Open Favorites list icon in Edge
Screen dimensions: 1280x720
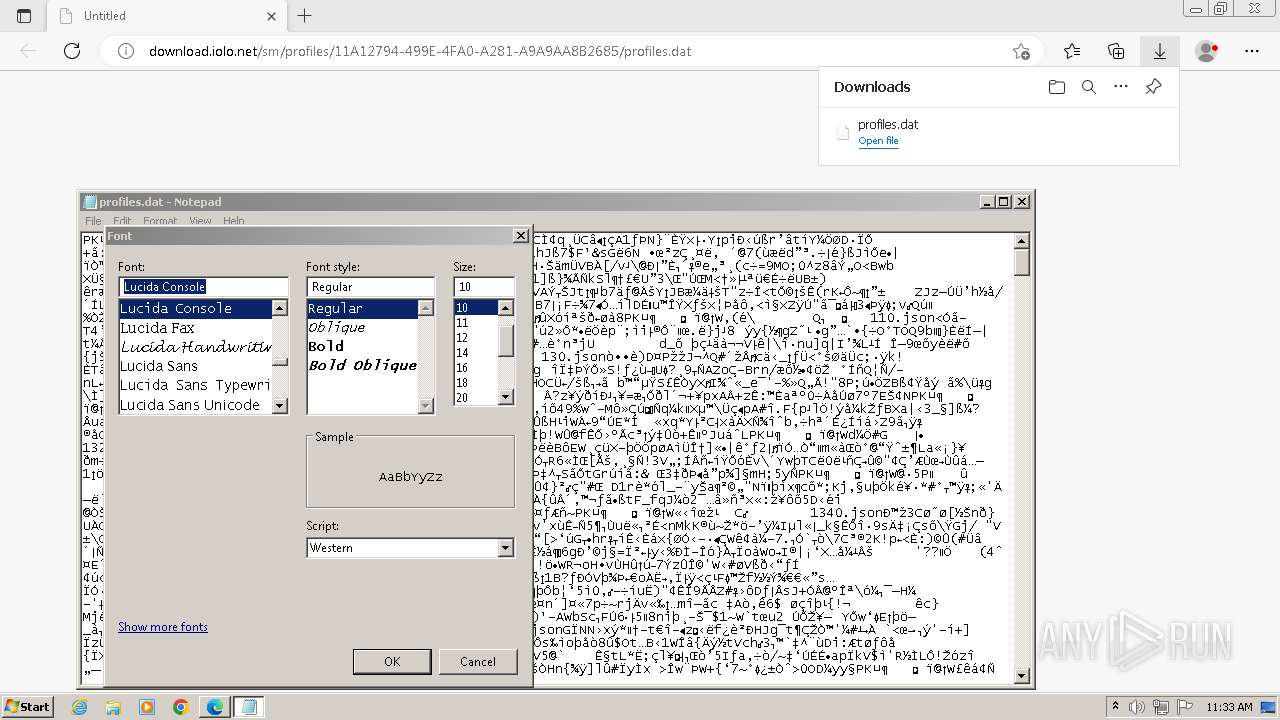click(x=1072, y=51)
